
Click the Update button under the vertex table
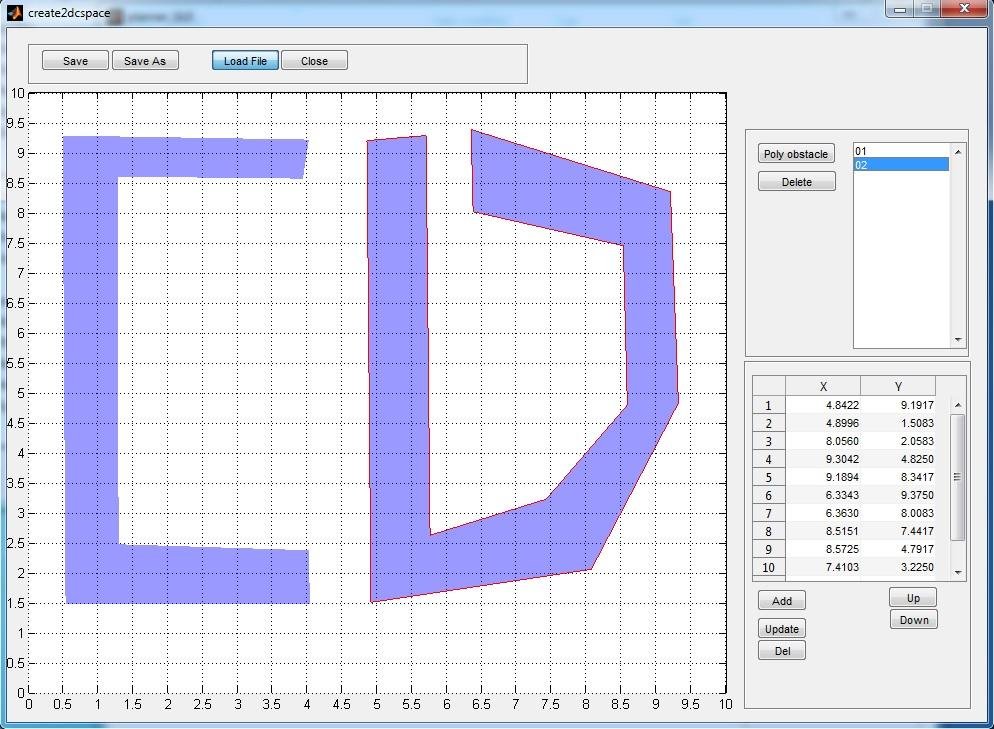(781, 628)
